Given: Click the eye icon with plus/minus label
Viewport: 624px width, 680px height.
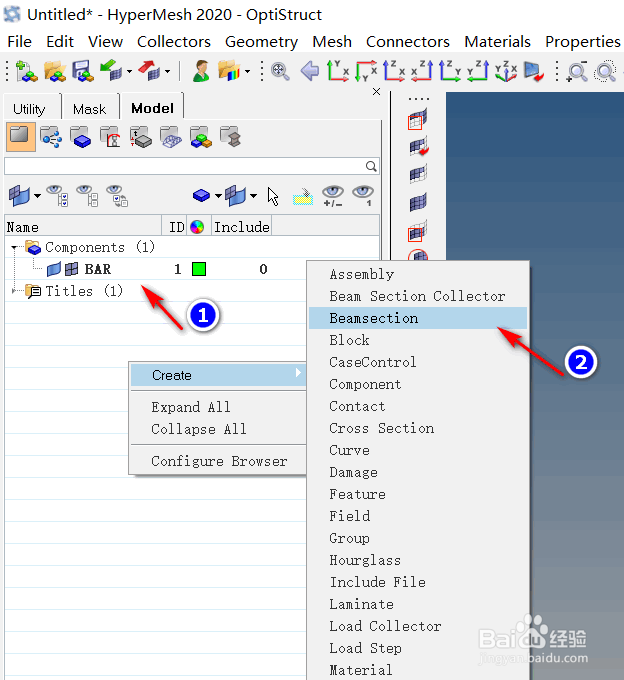Looking at the screenshot, I should [x=333, y=196].
